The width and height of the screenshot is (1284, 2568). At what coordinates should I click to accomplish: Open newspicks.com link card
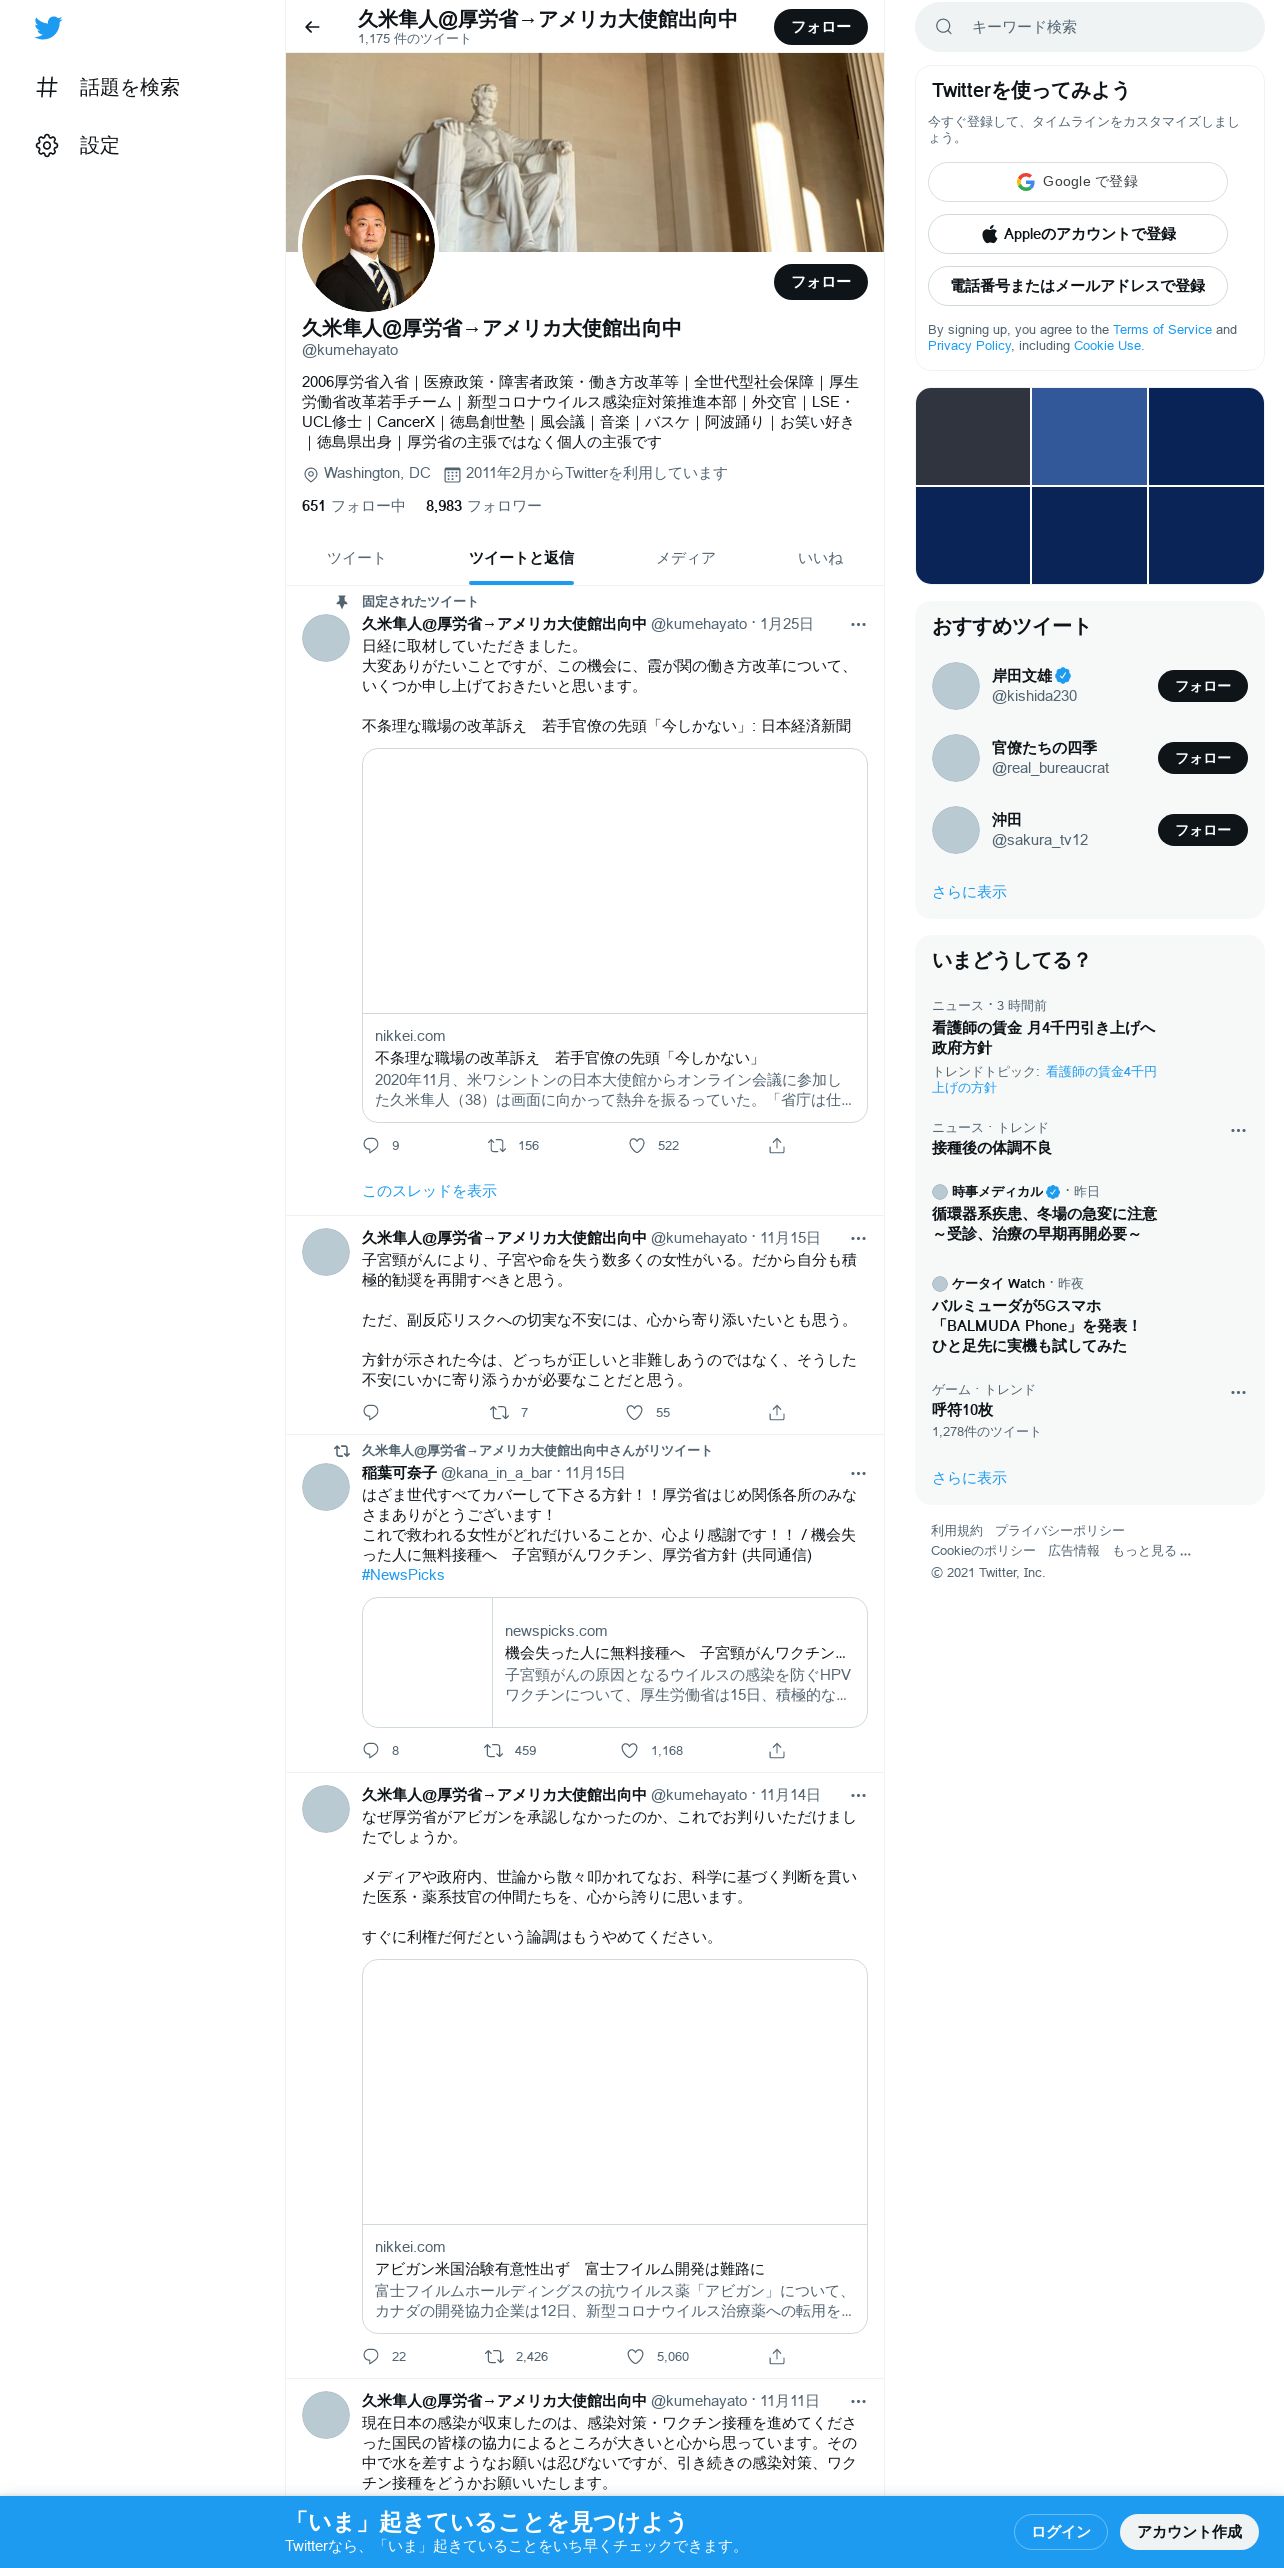615,1662
